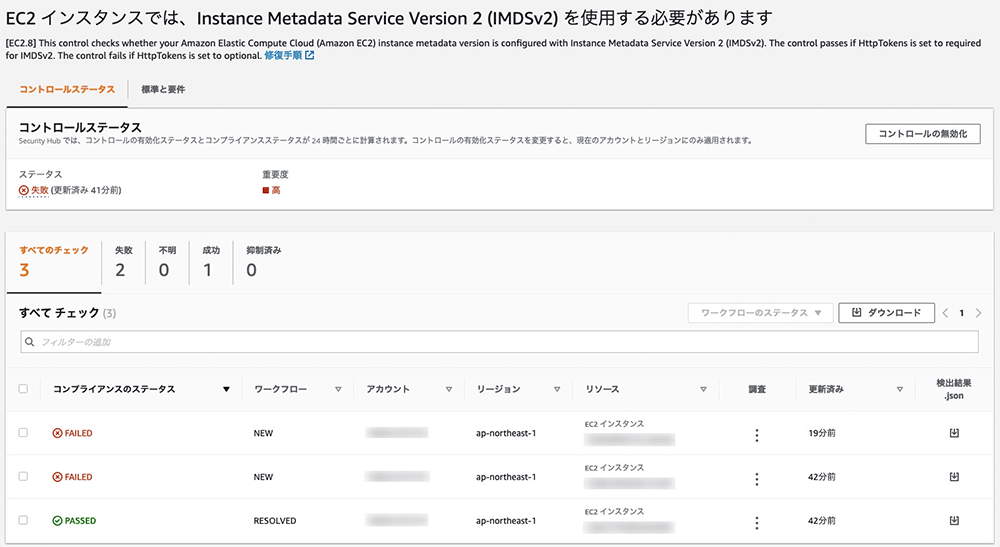1000x547 pixels.
Task: Go to the next results page arrow
Action: tap(978, 313)
